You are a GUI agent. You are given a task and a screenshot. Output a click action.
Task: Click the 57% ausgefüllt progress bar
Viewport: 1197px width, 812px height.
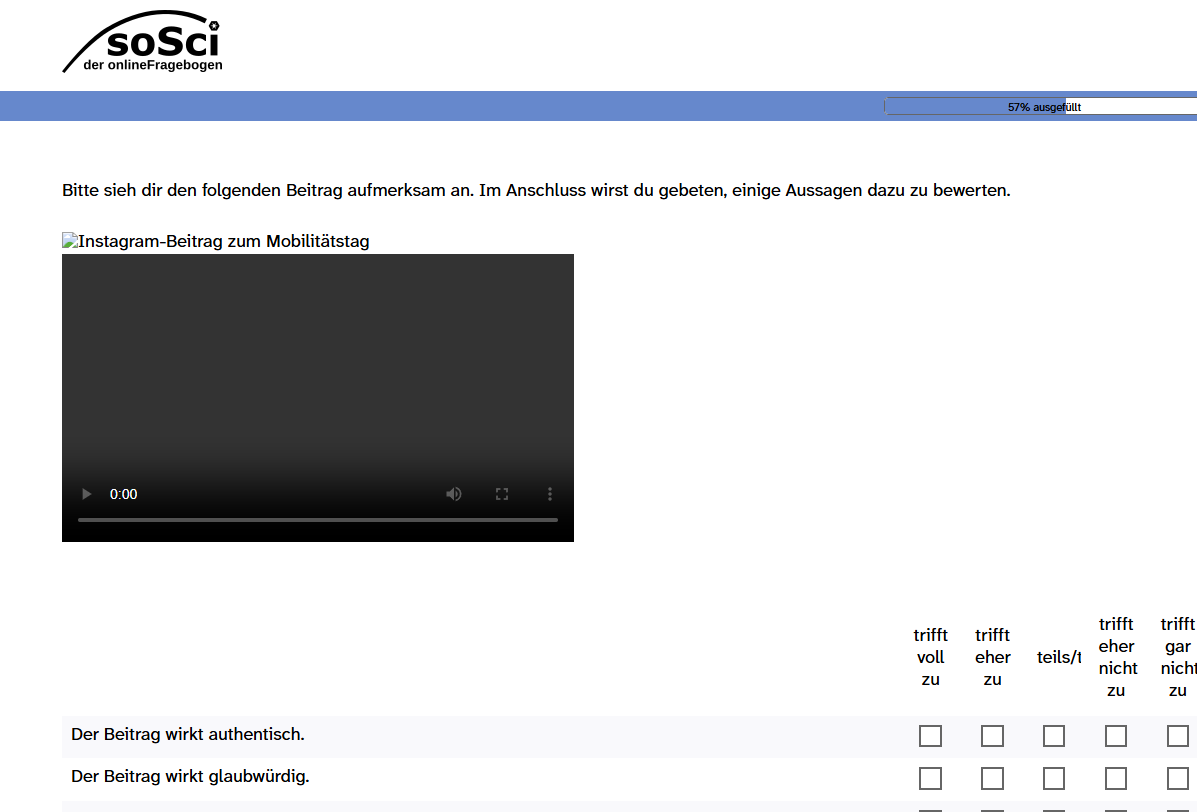coord(1040,106)
